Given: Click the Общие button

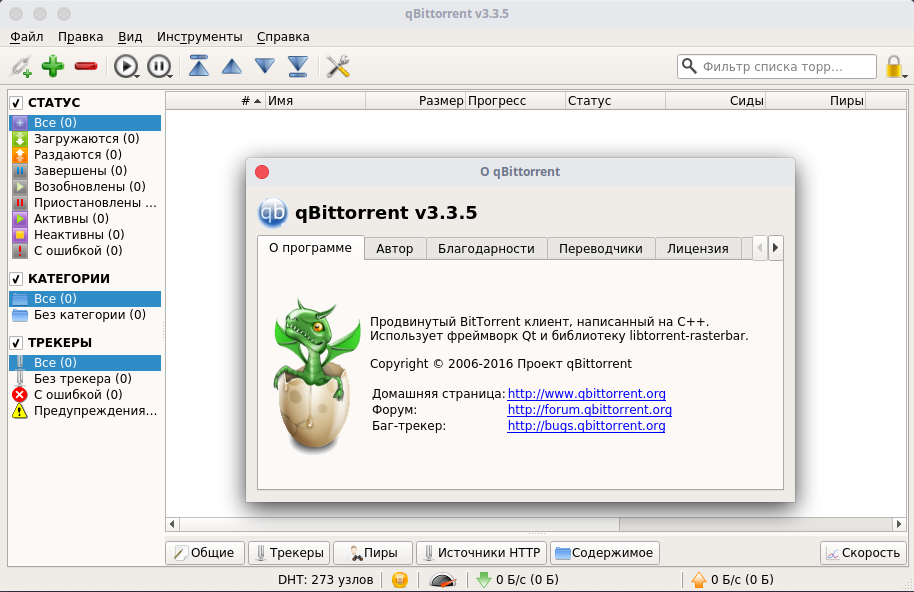Looking at the screenshot, I should click(205, 553).
